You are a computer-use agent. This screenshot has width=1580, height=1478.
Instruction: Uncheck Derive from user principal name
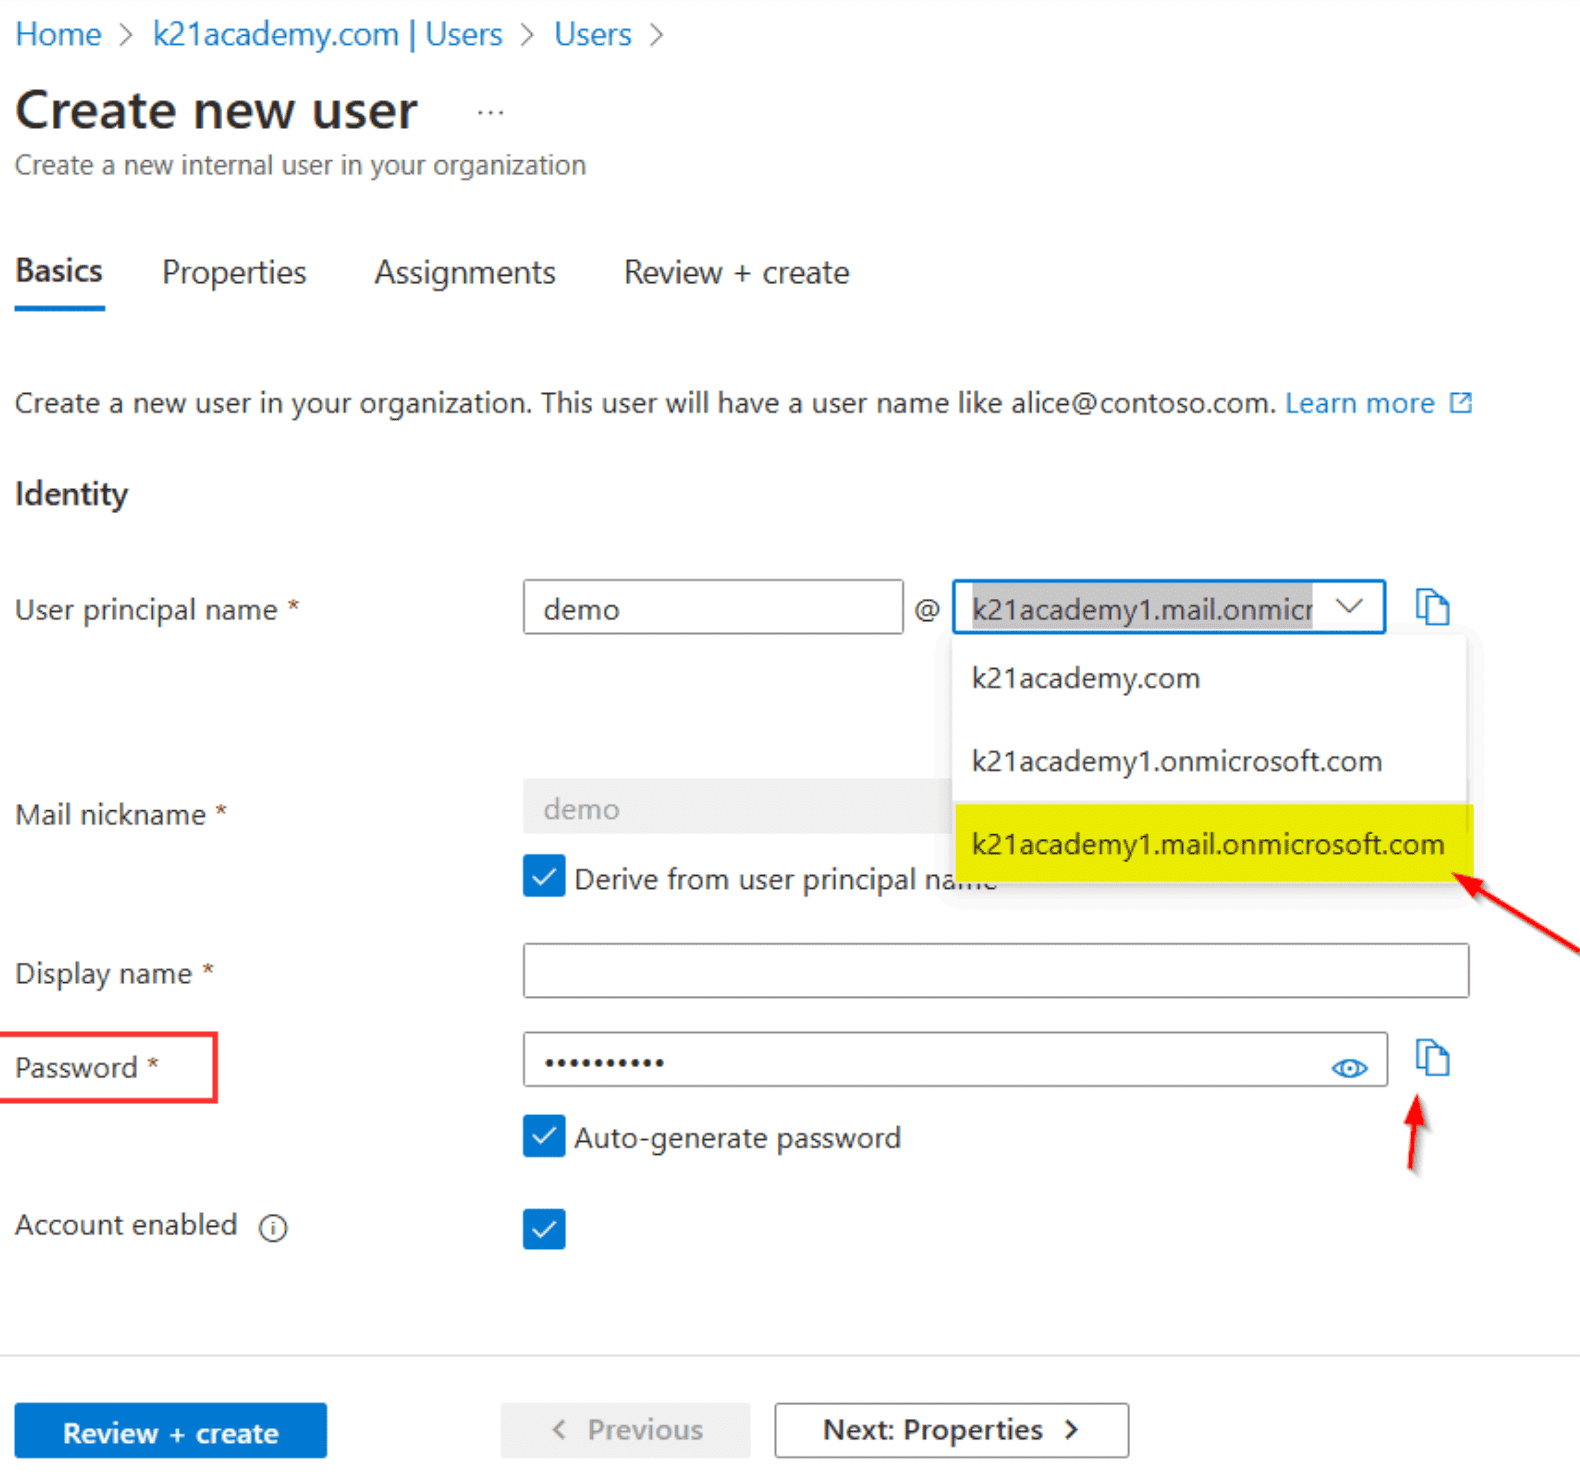pos(544,877)
